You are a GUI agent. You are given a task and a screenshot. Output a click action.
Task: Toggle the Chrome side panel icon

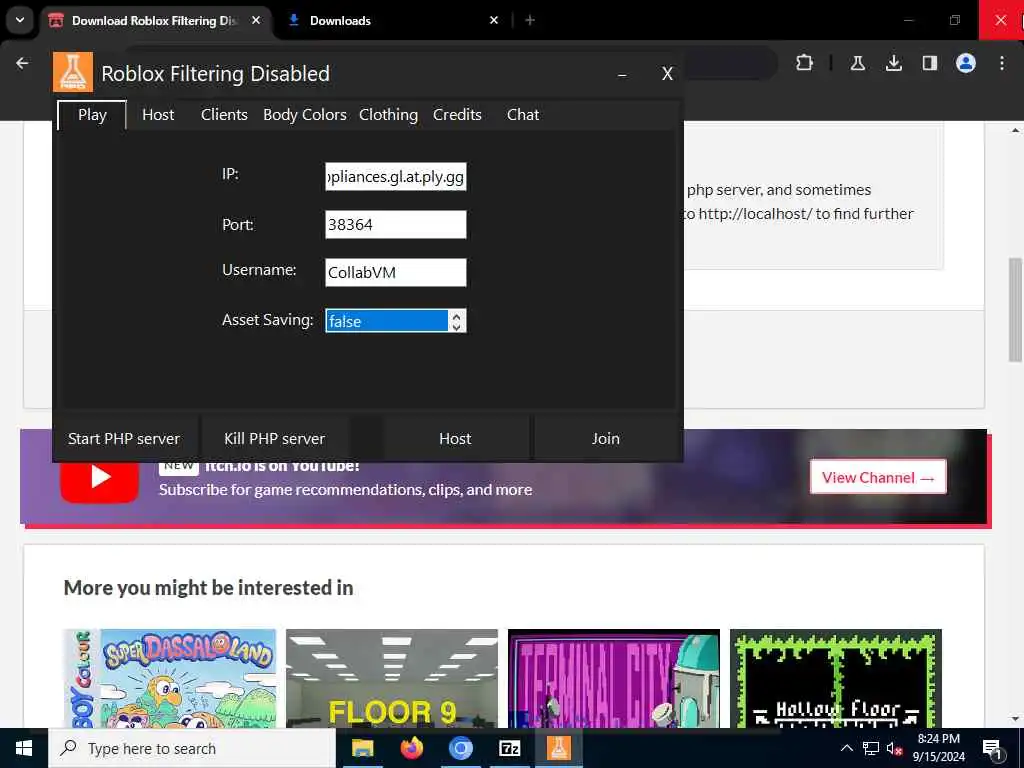tap(930, 63)
